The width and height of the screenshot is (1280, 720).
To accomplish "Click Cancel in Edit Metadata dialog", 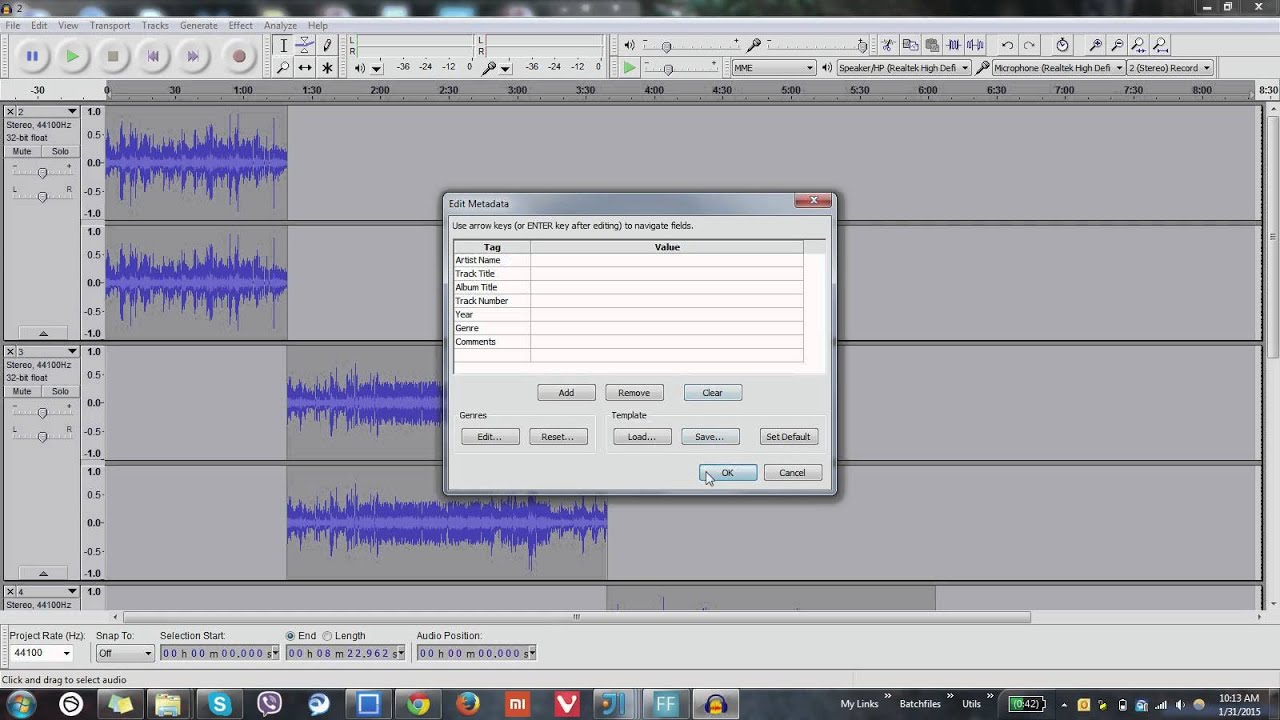I will (x=792, y=473).
